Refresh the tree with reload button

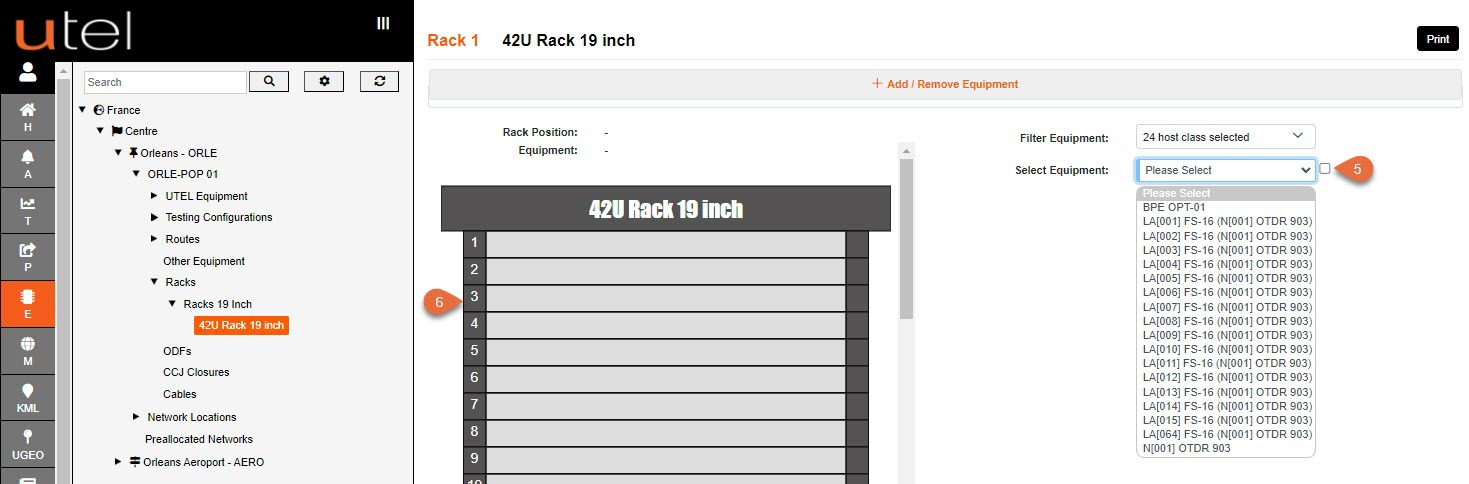pyautogui.click(x=379, y=81)
